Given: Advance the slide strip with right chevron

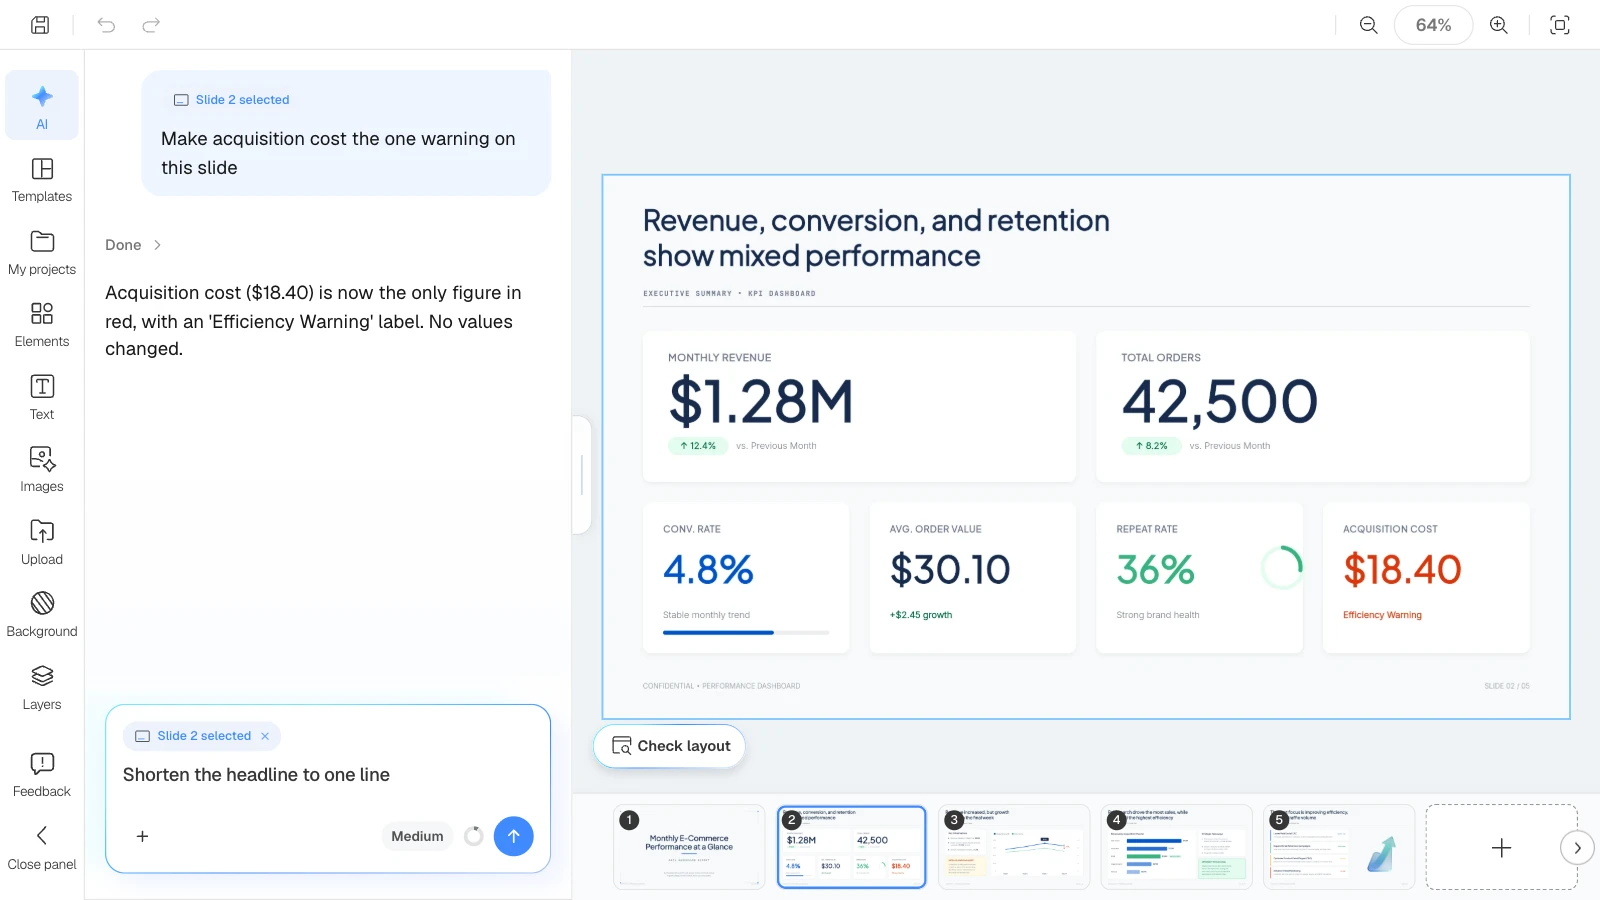Looking at the screenshot, I should 1577,848.
